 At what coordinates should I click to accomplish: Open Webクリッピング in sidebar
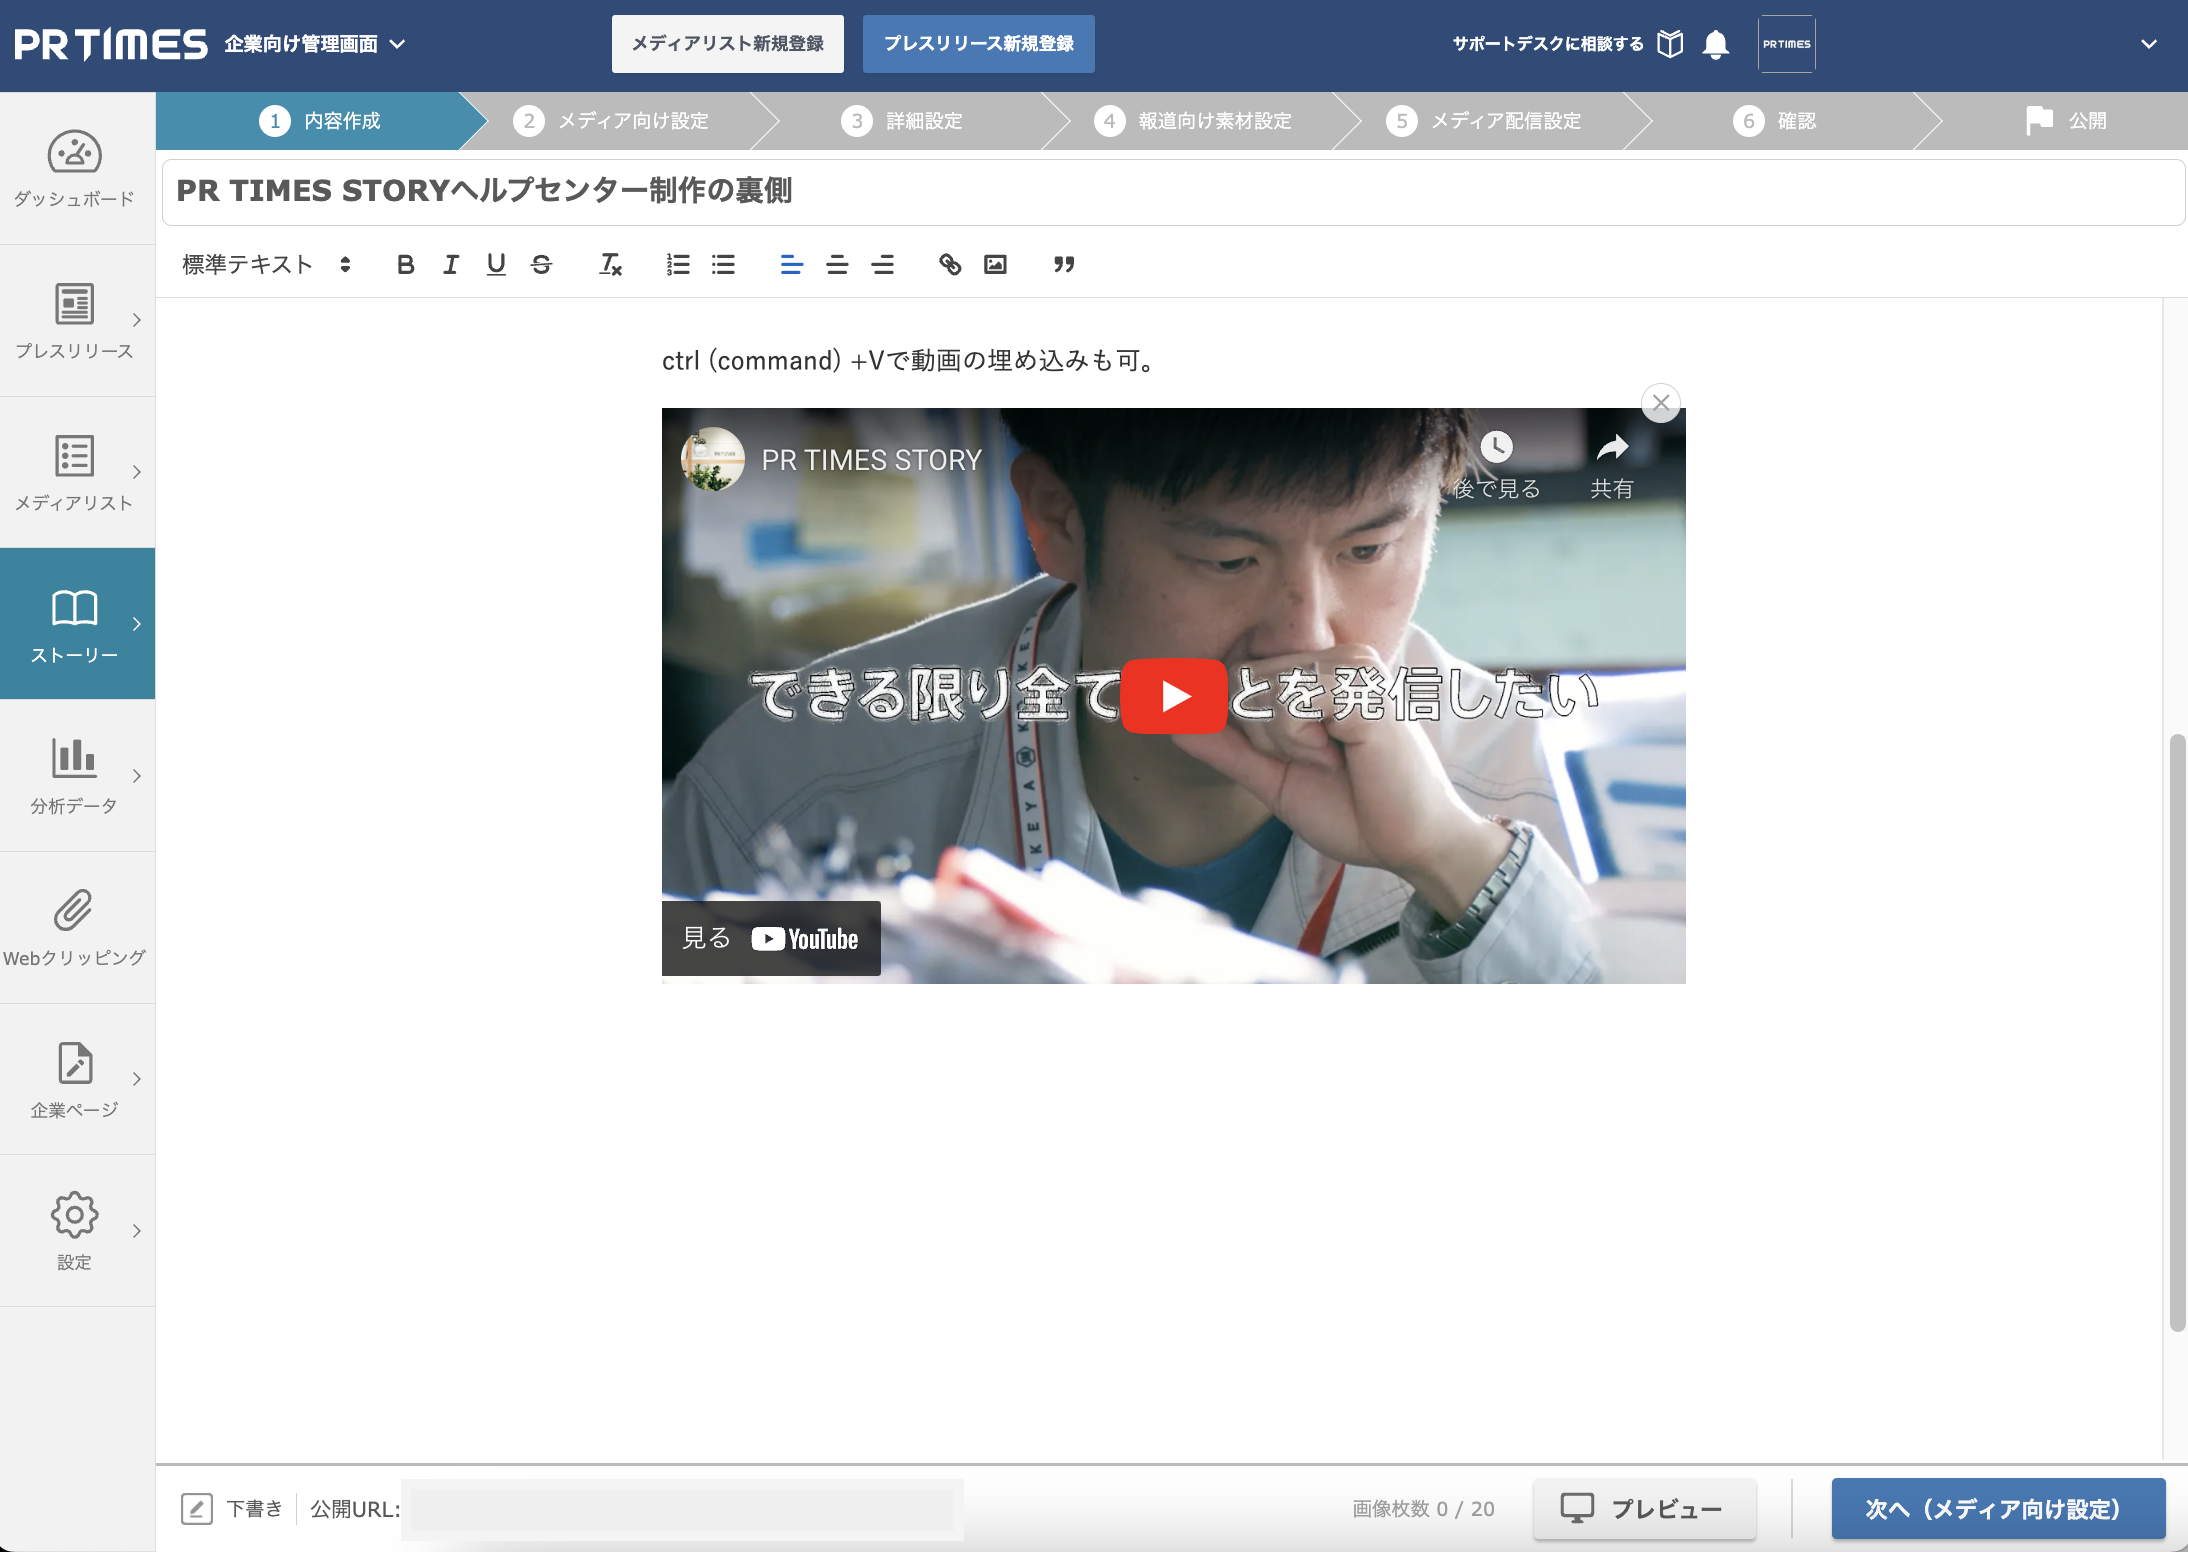click(x=75, y=928)
